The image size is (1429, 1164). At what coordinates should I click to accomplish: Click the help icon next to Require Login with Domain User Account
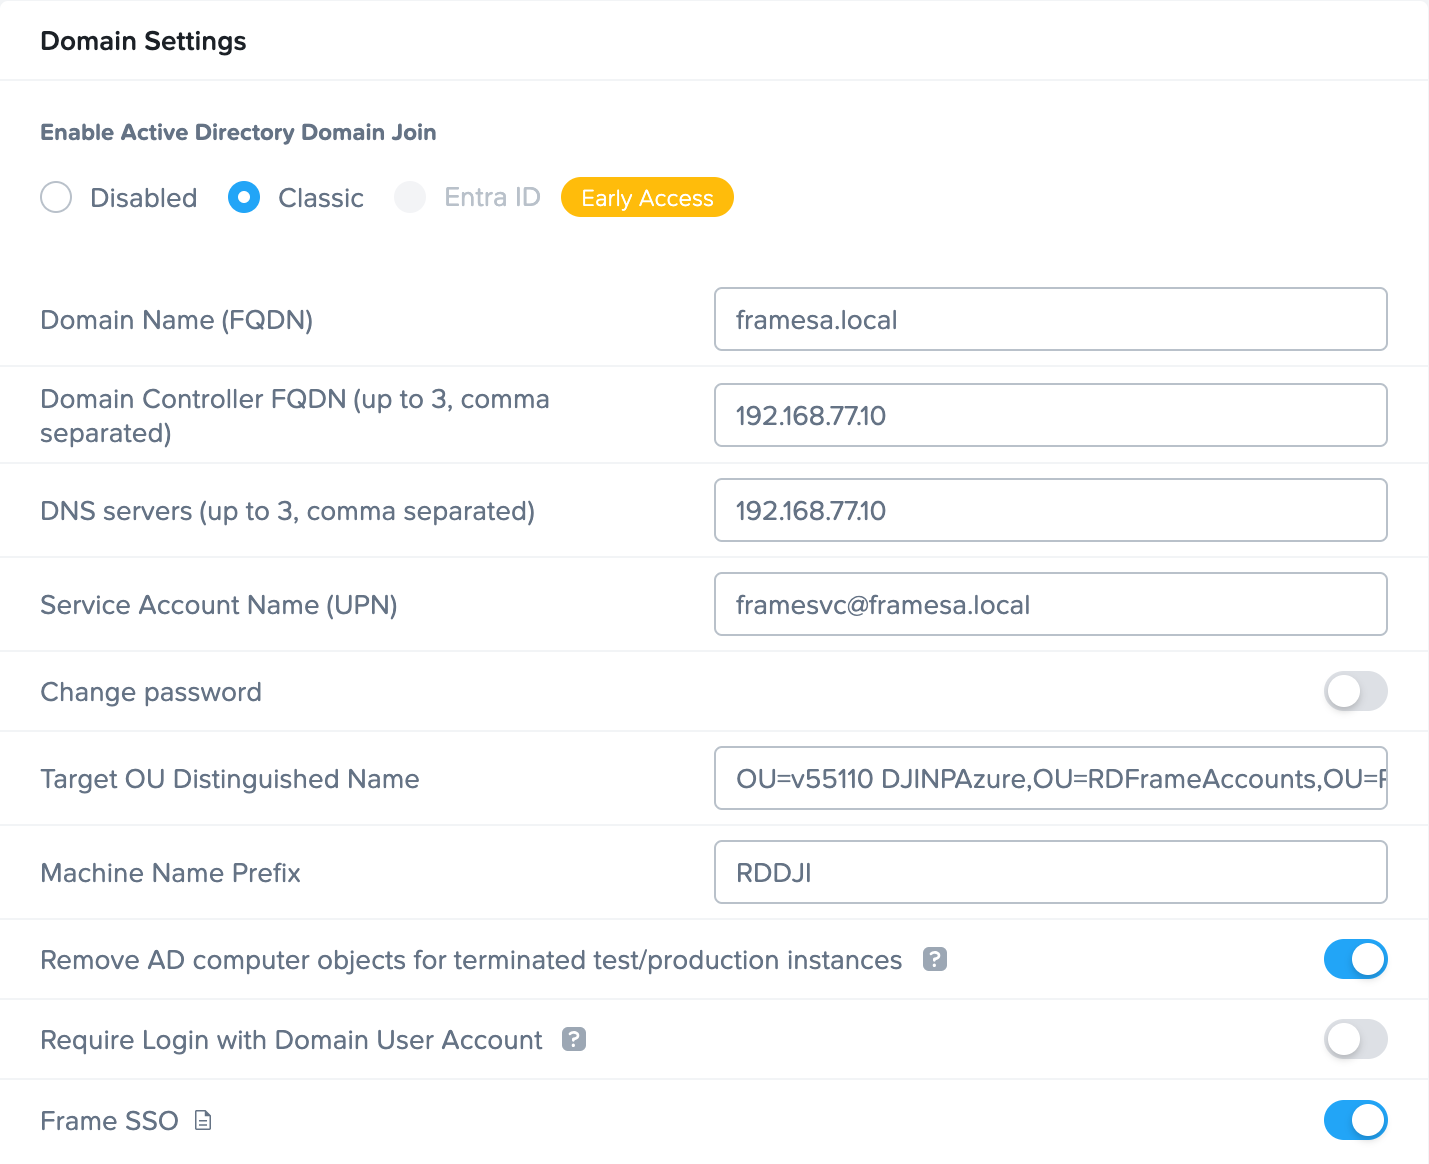[574, 1039]
